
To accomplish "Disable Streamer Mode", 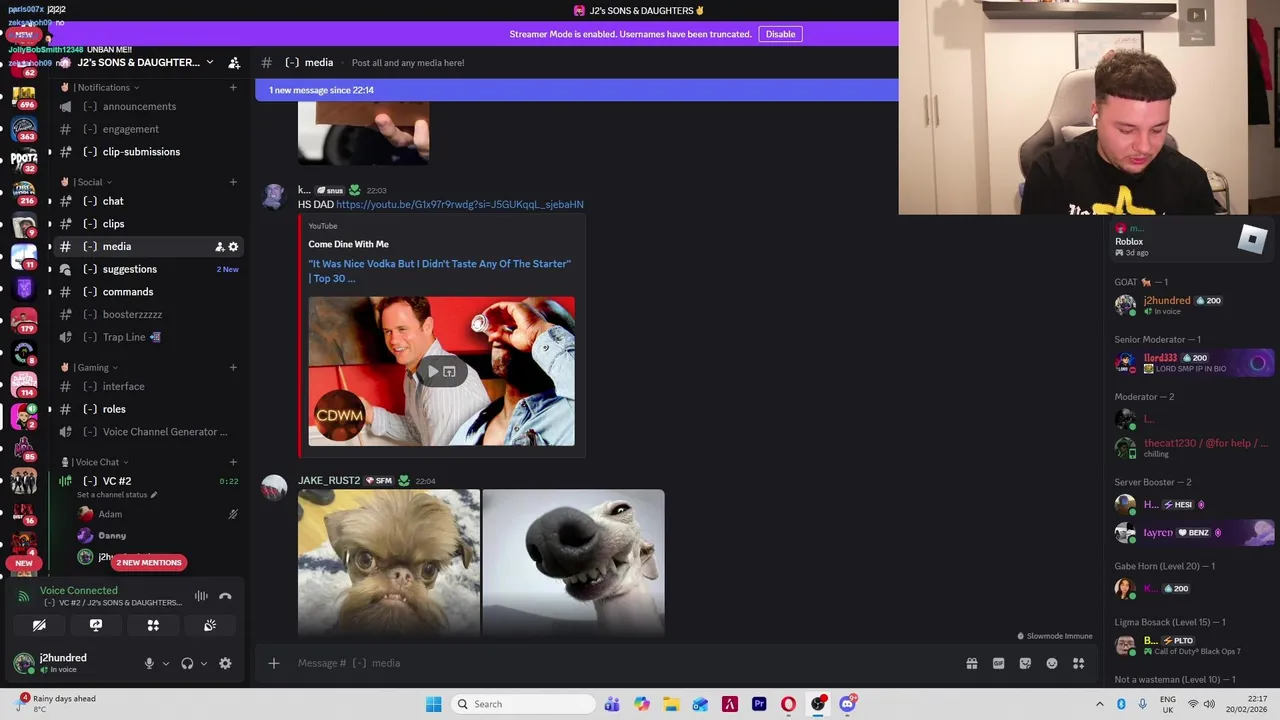I will (x=780, y=34).
